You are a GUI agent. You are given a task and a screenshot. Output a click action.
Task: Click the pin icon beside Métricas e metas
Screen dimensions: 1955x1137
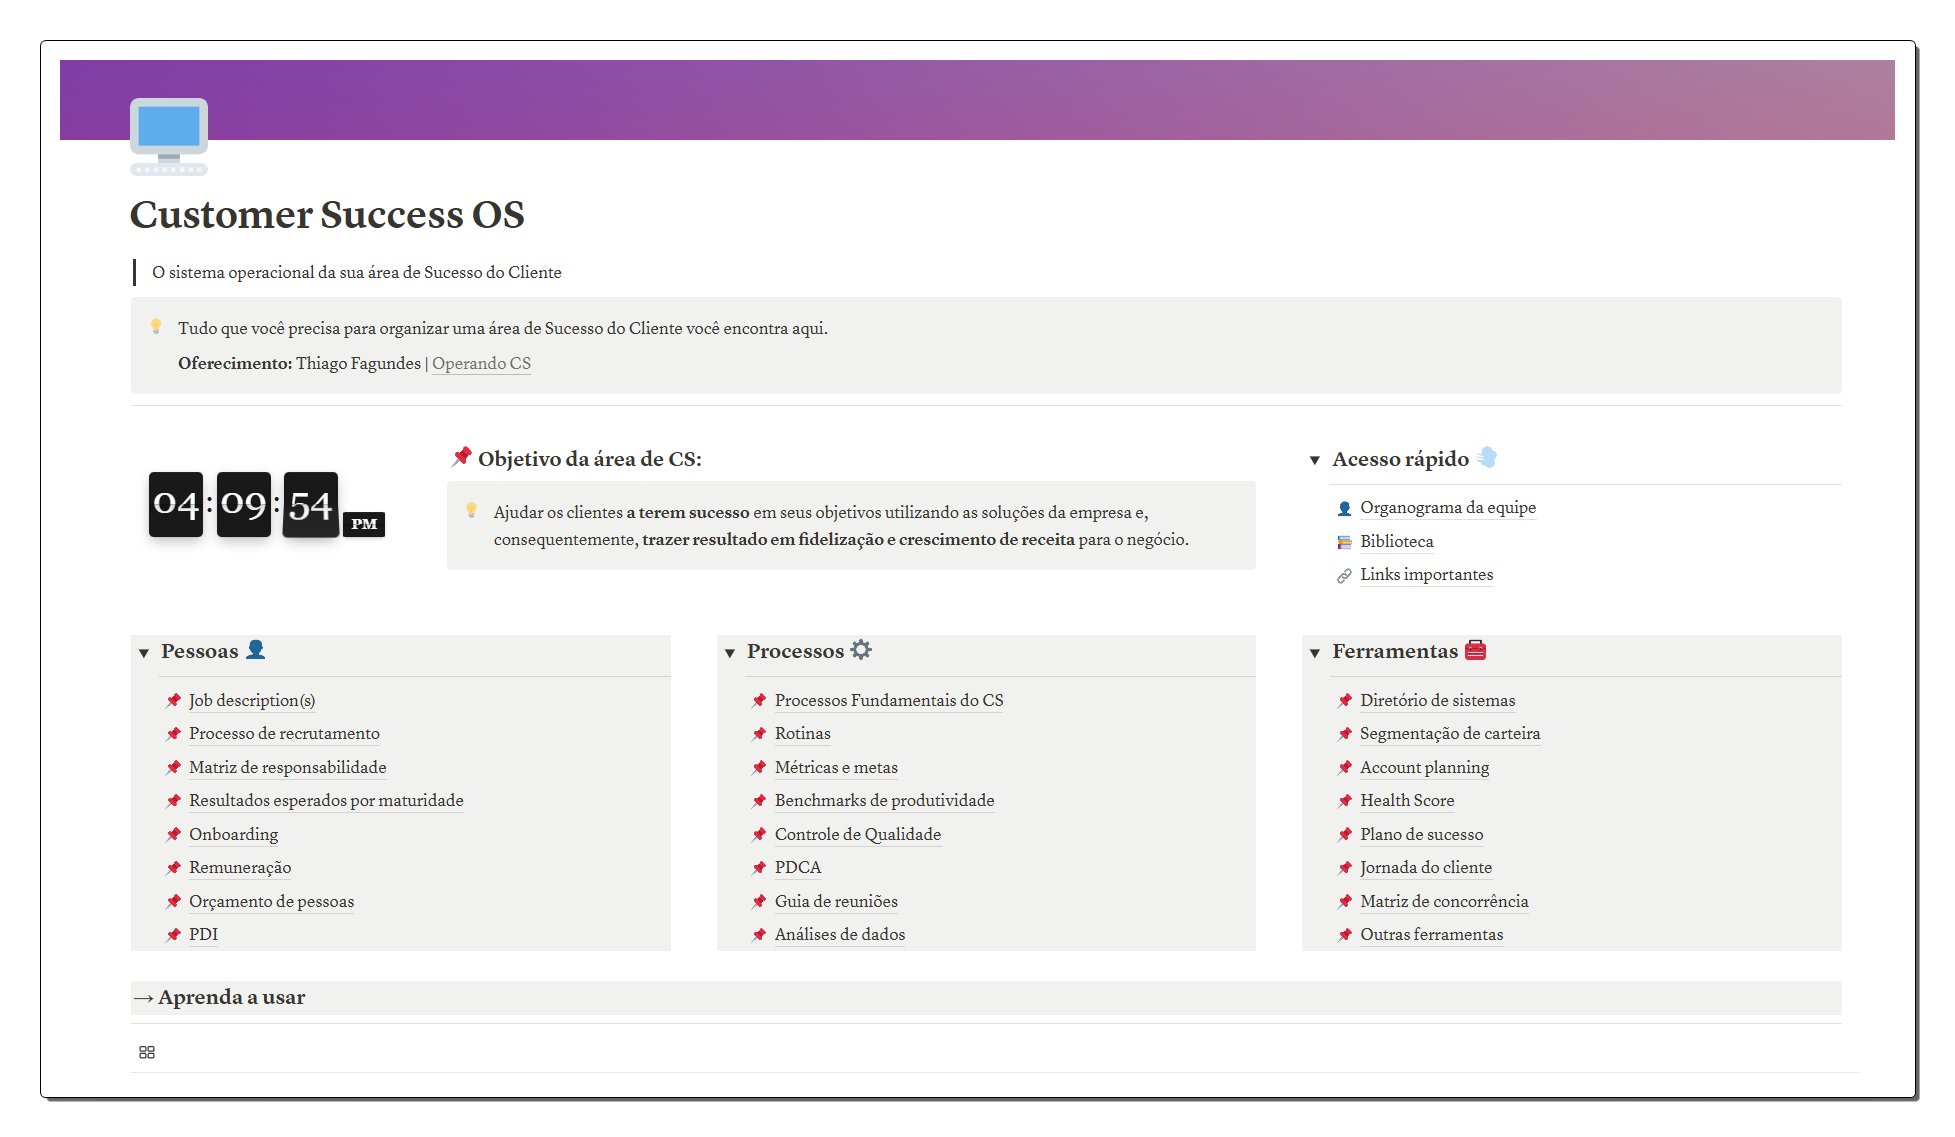760,768
